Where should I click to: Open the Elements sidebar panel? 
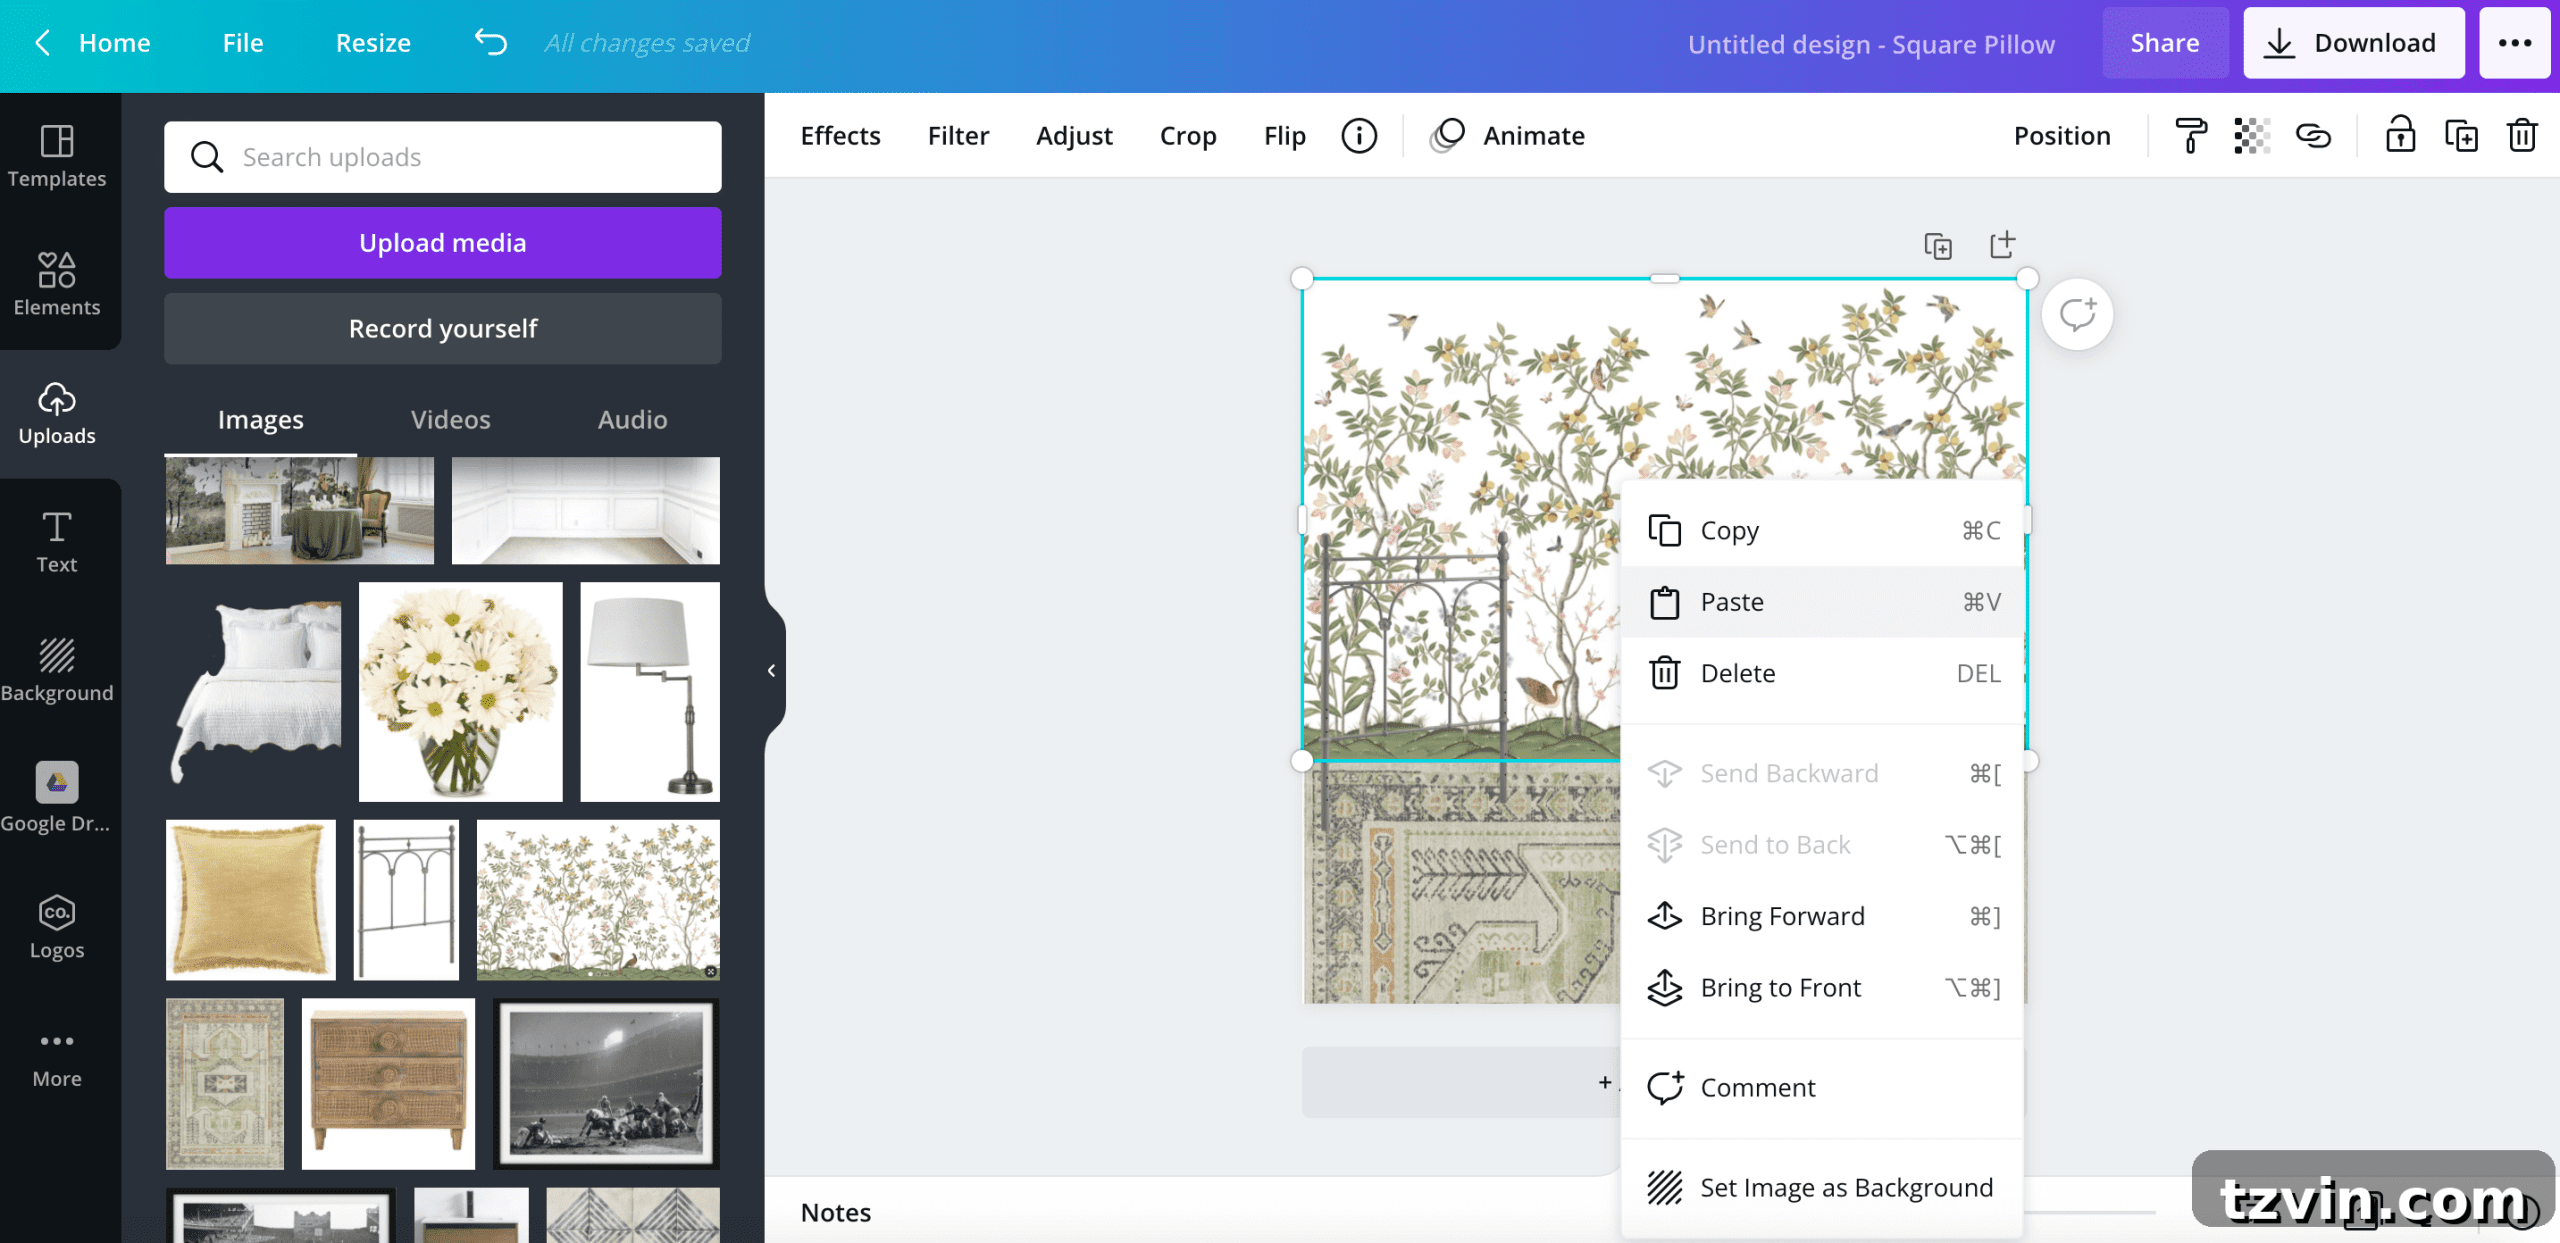[x=57, y=285]
